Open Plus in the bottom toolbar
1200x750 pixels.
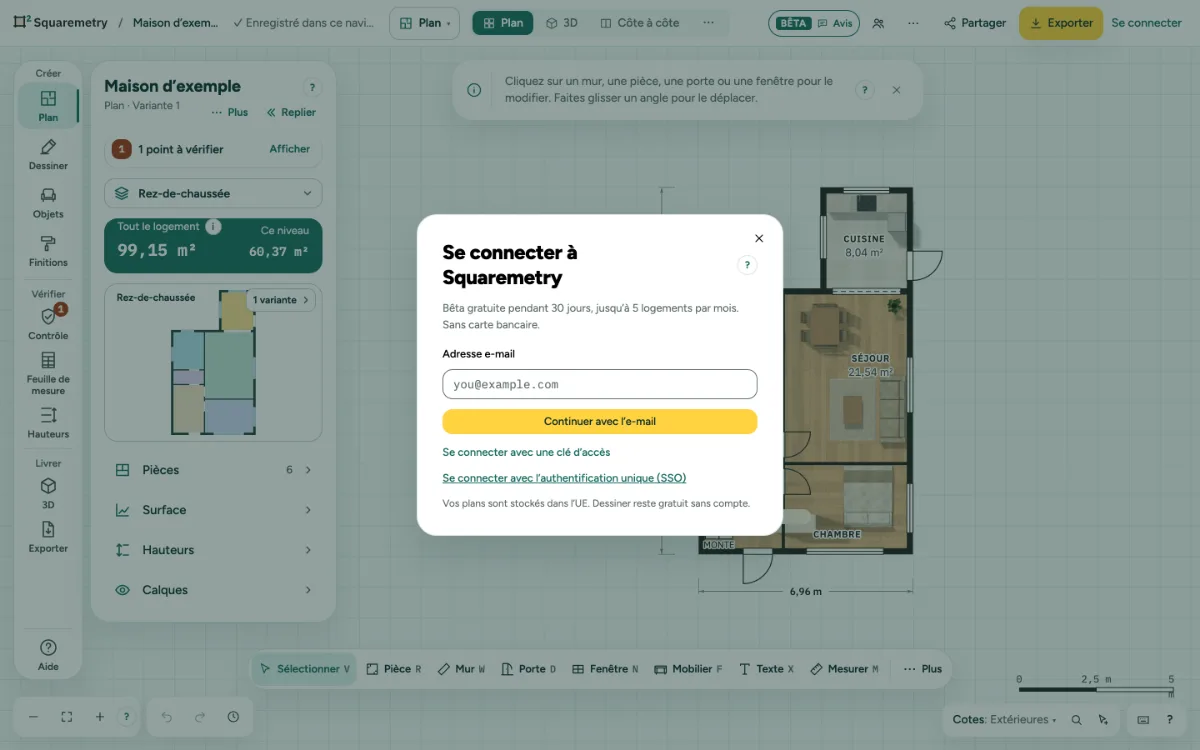point(922,669)
